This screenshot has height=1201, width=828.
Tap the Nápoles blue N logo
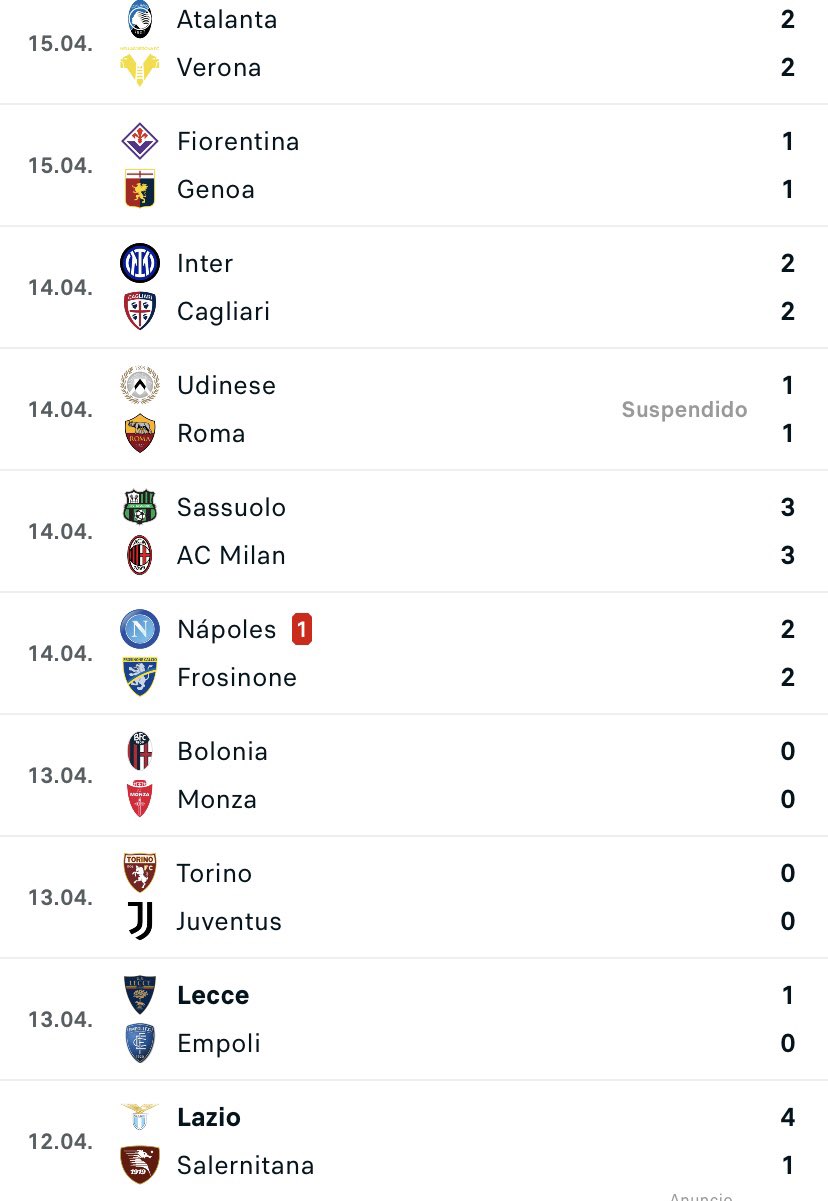pyautogui.click(x=140, y=629)
